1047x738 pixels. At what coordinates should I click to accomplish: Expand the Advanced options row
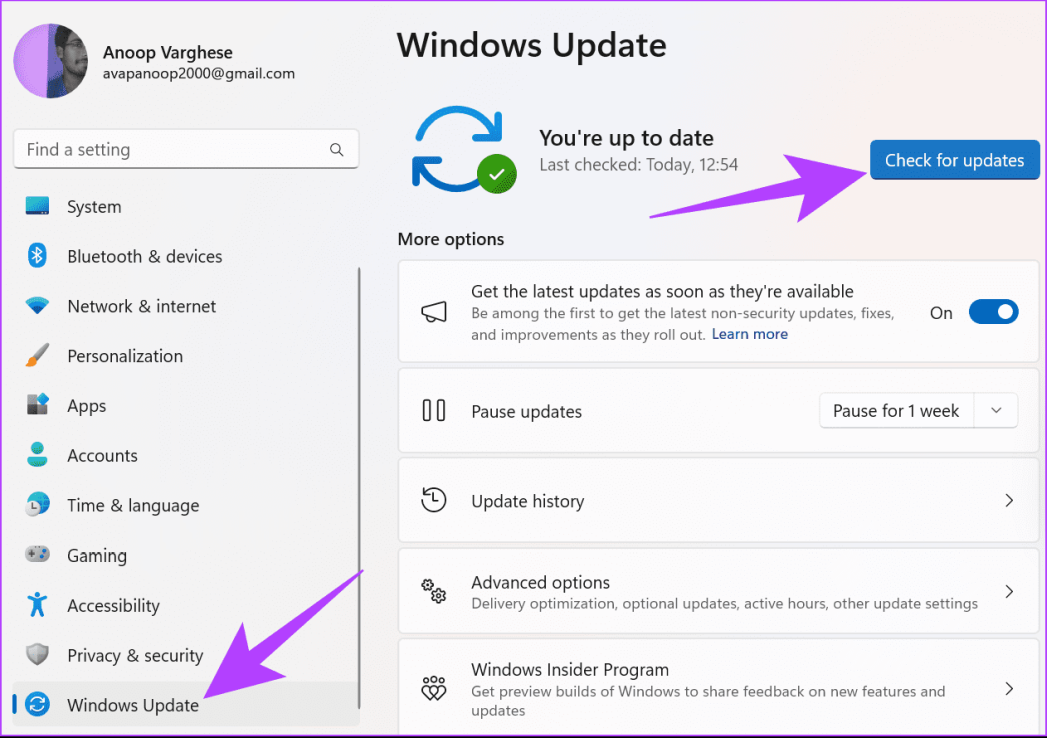[x=1009, y=591]
